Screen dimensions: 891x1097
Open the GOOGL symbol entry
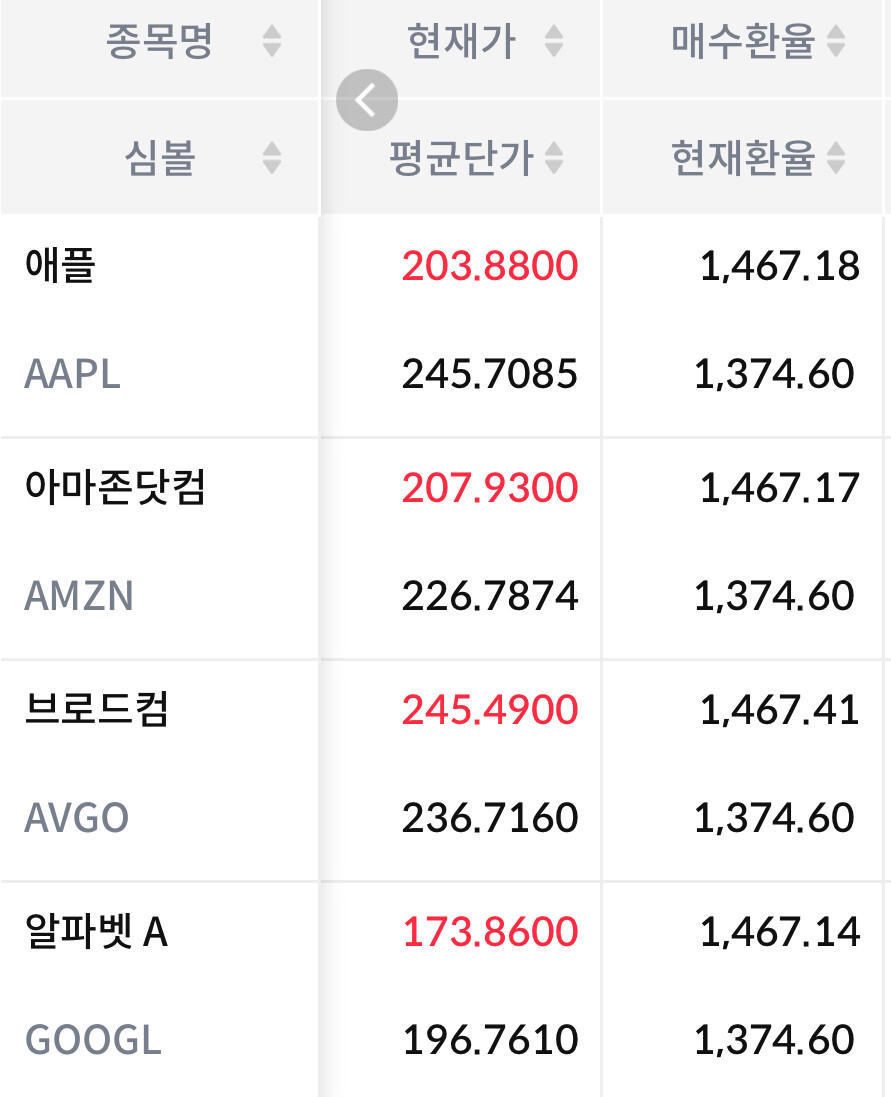coord(93,1040)
